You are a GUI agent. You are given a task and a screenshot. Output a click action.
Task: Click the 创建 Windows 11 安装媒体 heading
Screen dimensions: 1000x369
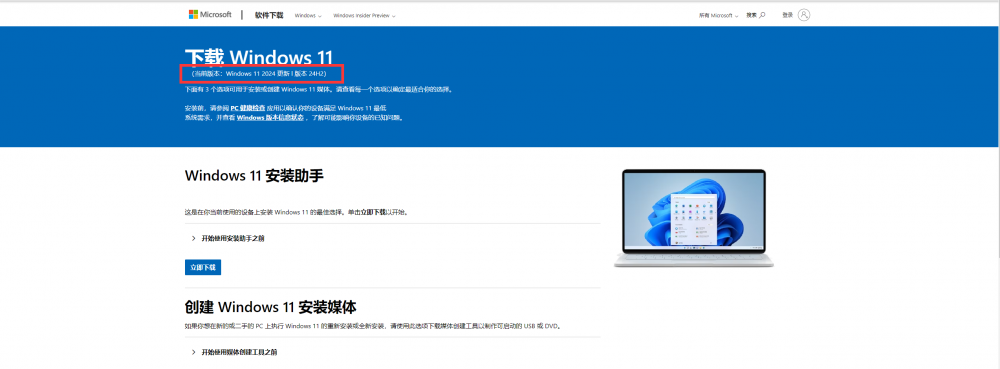click(x=270, y=307)
